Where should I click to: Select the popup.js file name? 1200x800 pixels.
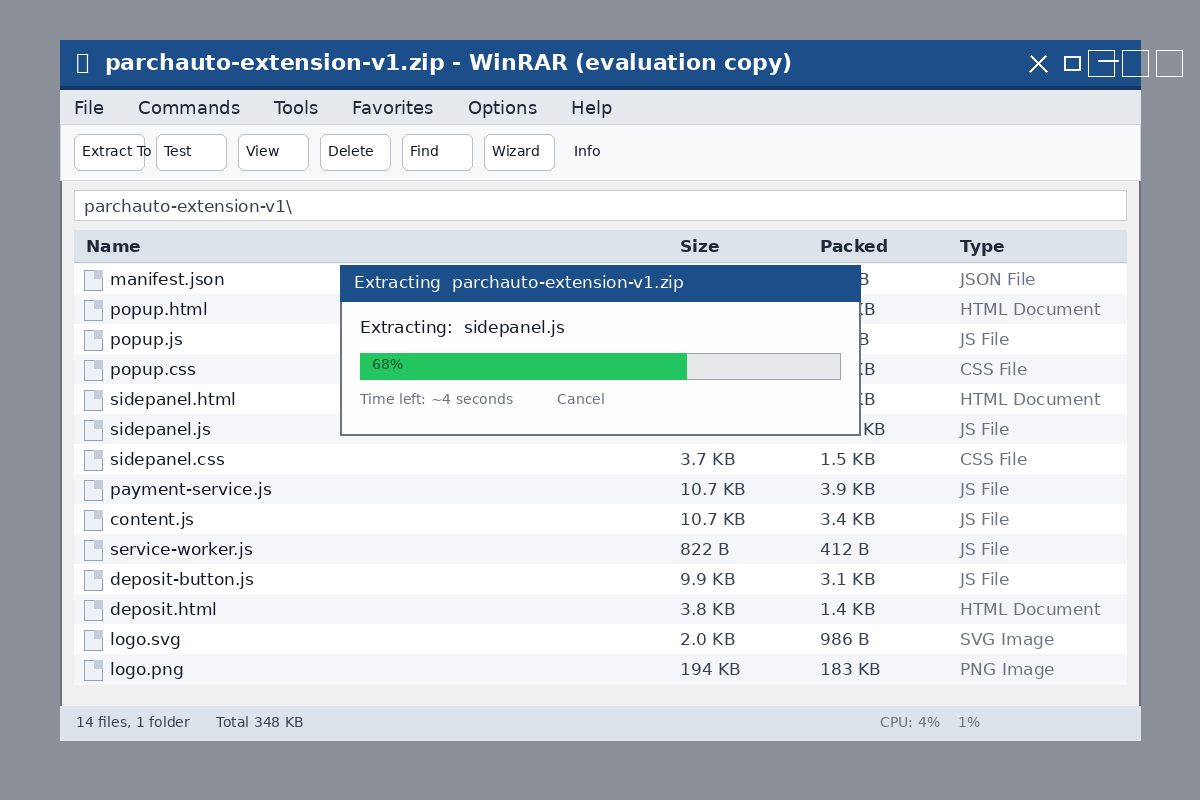tap(146, 340)
